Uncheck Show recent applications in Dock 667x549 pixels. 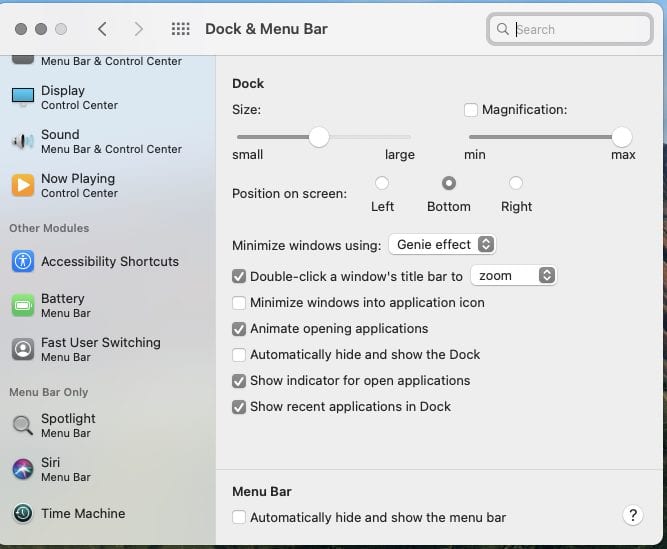click(239, 407)
